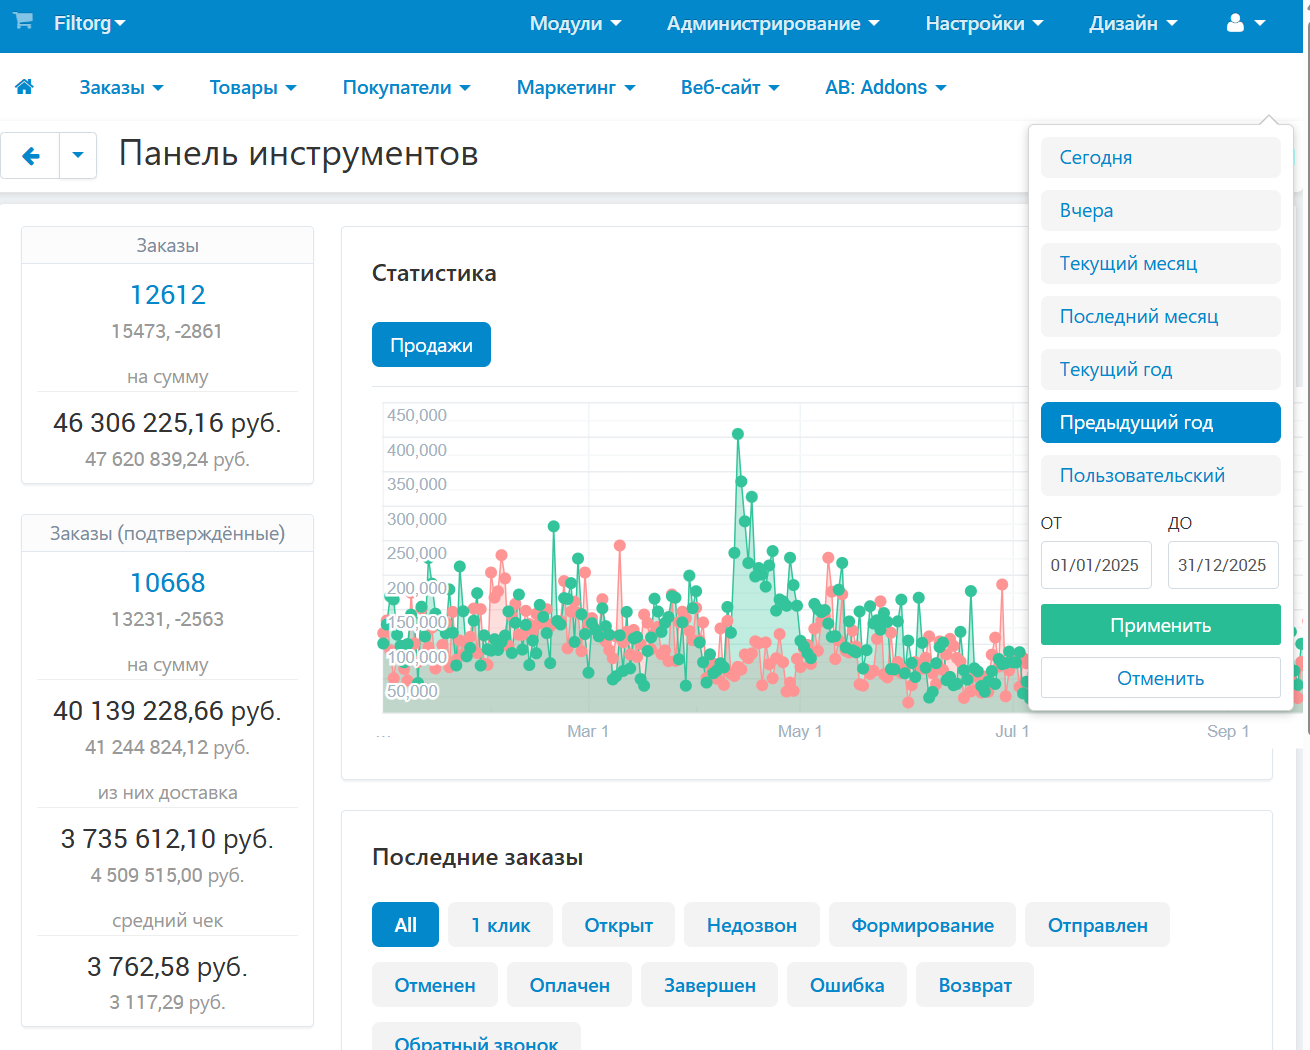Click the ОТ start date field

pyautogui.click(x=1095, y=565)
